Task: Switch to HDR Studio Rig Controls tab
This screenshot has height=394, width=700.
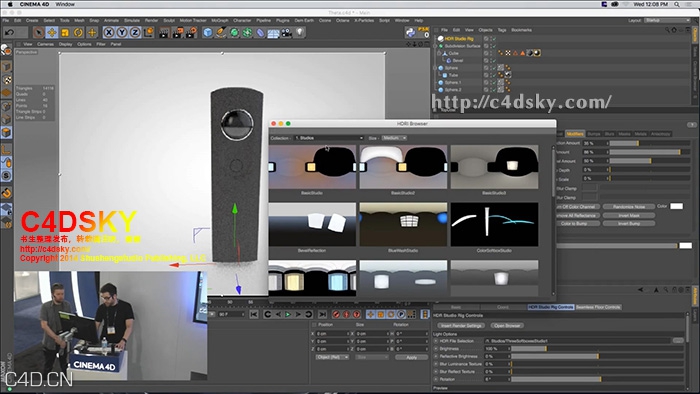Action: pyautogui.click(x=550, y=307)
